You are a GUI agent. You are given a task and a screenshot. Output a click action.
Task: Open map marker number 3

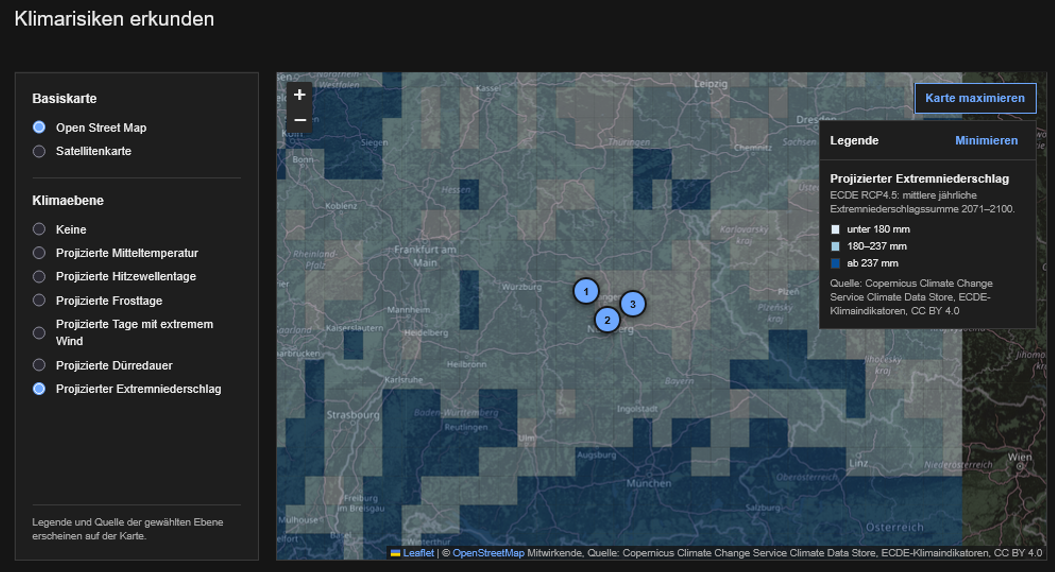632,304
